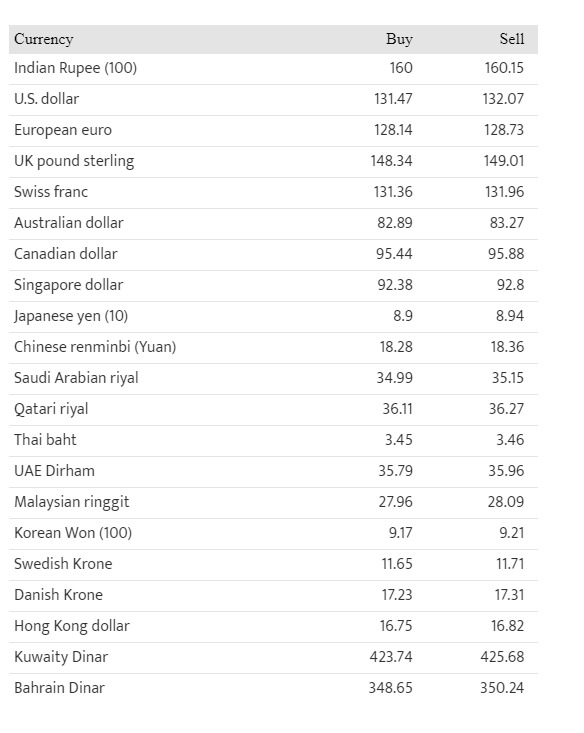
Task: Click the Swiss franc buy value 131.36
Action: point(393,192)
